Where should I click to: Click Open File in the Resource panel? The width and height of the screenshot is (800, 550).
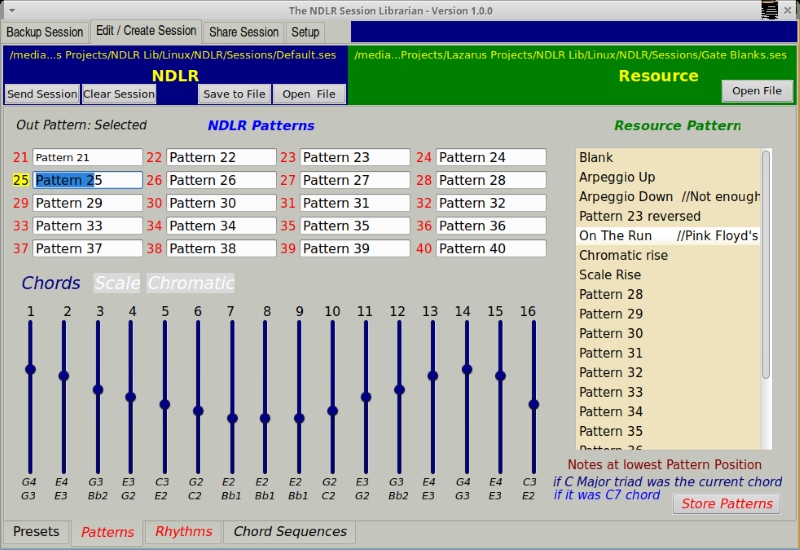point(756,91)
